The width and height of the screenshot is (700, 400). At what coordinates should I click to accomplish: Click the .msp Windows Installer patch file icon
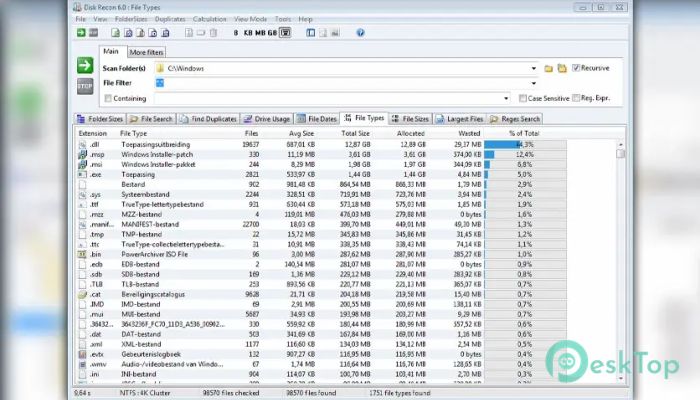pyautogui.click(x=82, y=154)
